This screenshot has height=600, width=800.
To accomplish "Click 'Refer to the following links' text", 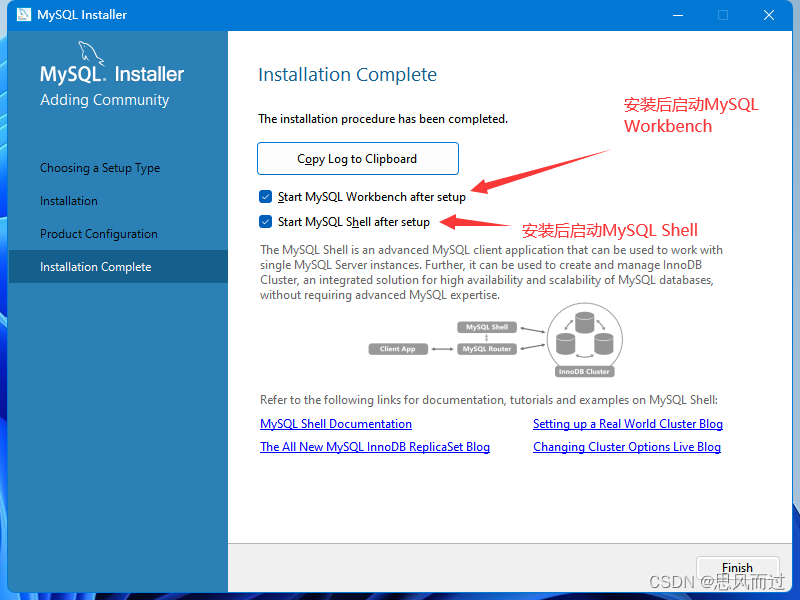I will [489, 400].
